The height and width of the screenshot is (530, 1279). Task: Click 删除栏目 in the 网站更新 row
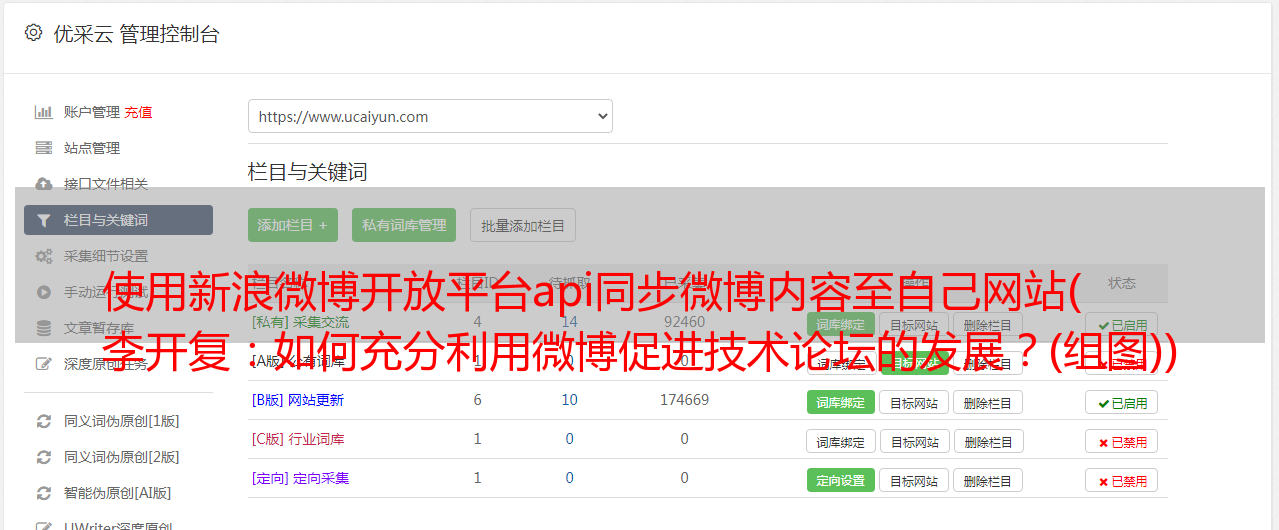pos(988,402)
